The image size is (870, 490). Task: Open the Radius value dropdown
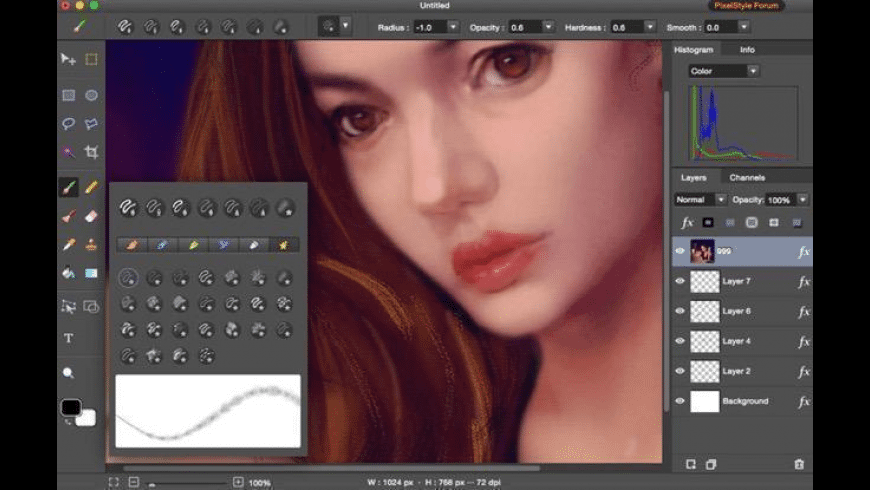pos(453,27)
